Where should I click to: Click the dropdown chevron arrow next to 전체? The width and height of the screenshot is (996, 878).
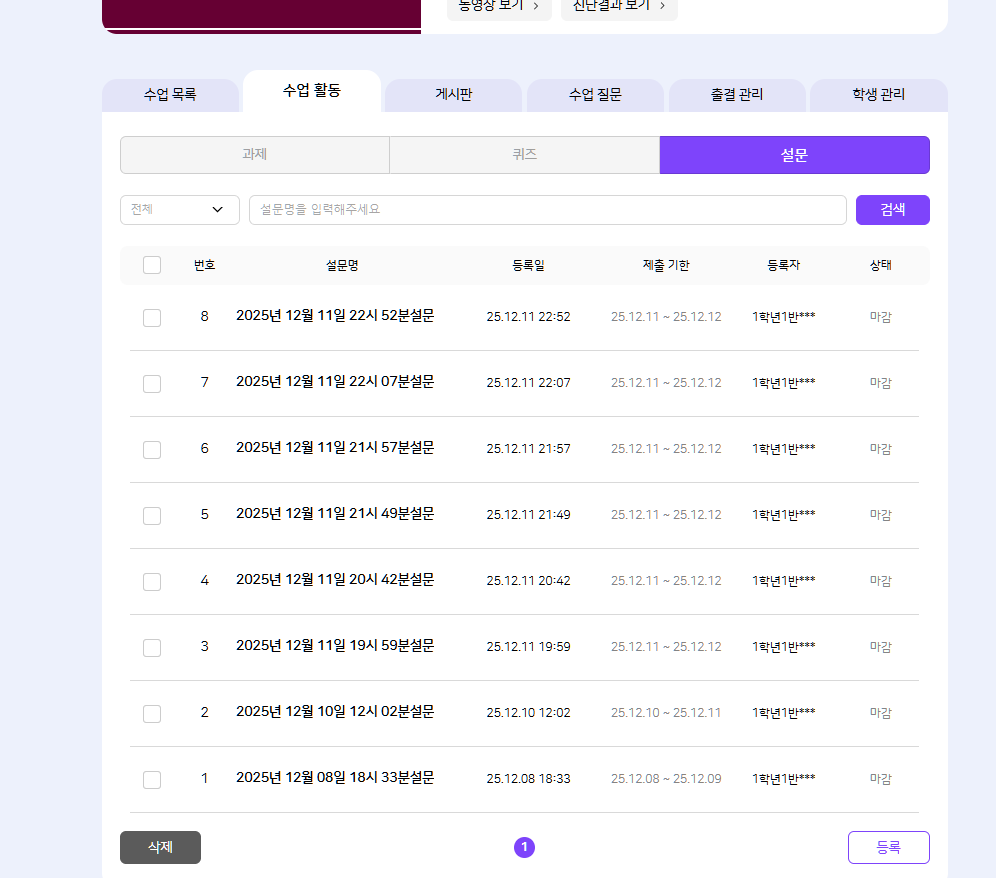(218, 210)
